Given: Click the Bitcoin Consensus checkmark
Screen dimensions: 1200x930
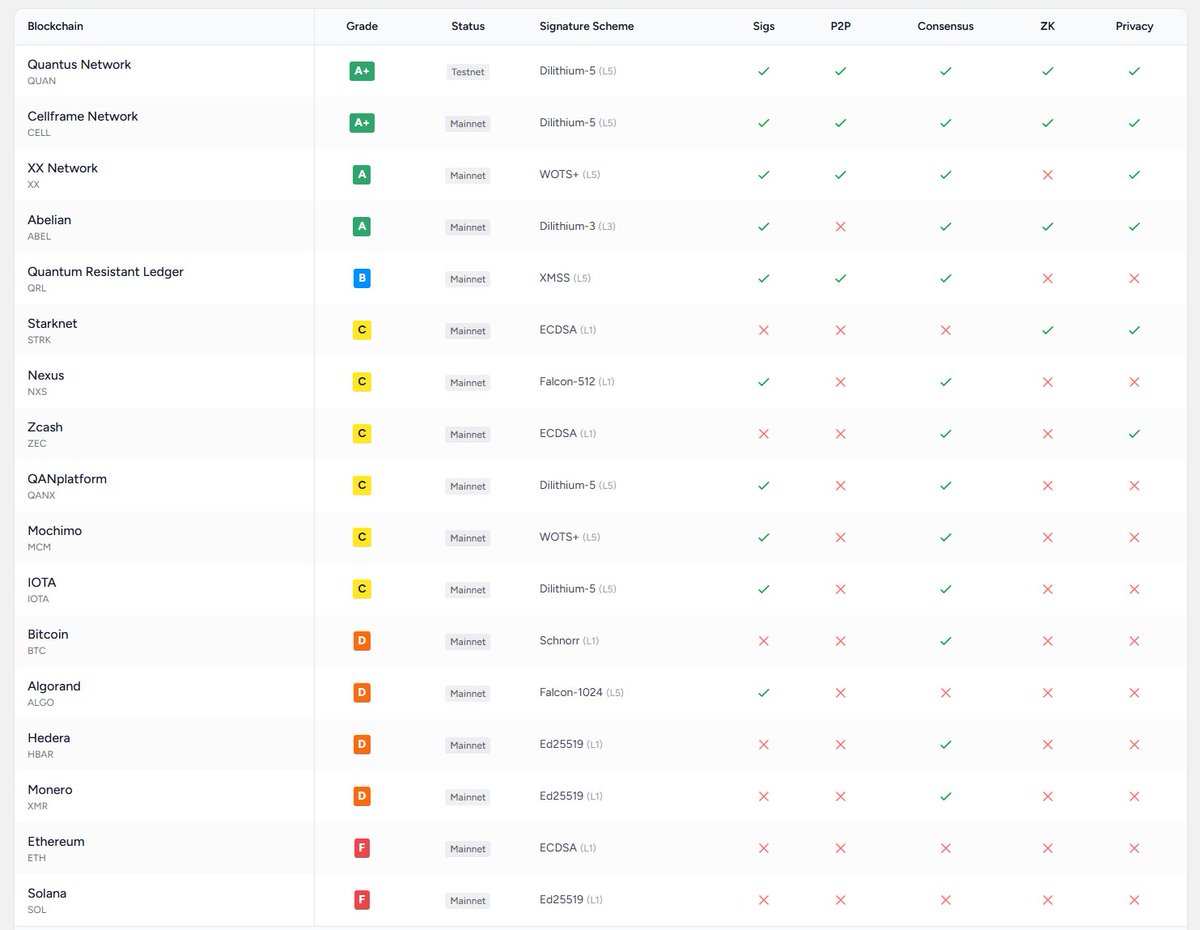Looking at the screenshot, I should pos(945,641).
